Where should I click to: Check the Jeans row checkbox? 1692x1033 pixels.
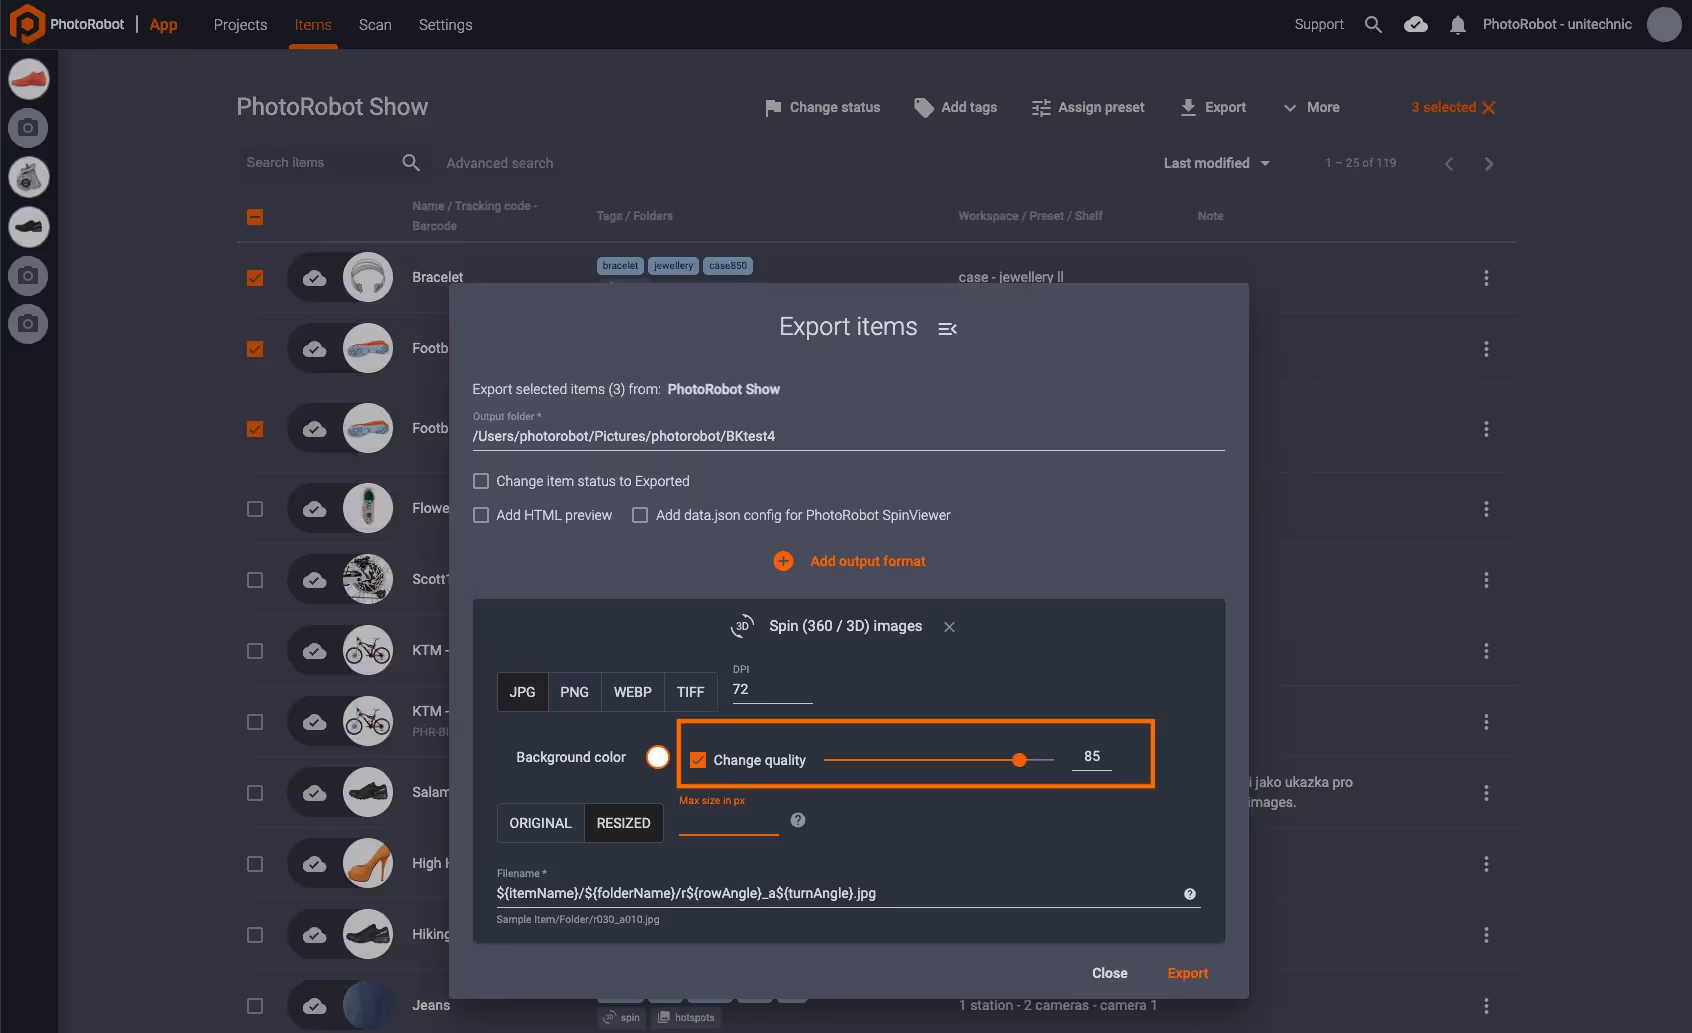tap(255, 1006)
